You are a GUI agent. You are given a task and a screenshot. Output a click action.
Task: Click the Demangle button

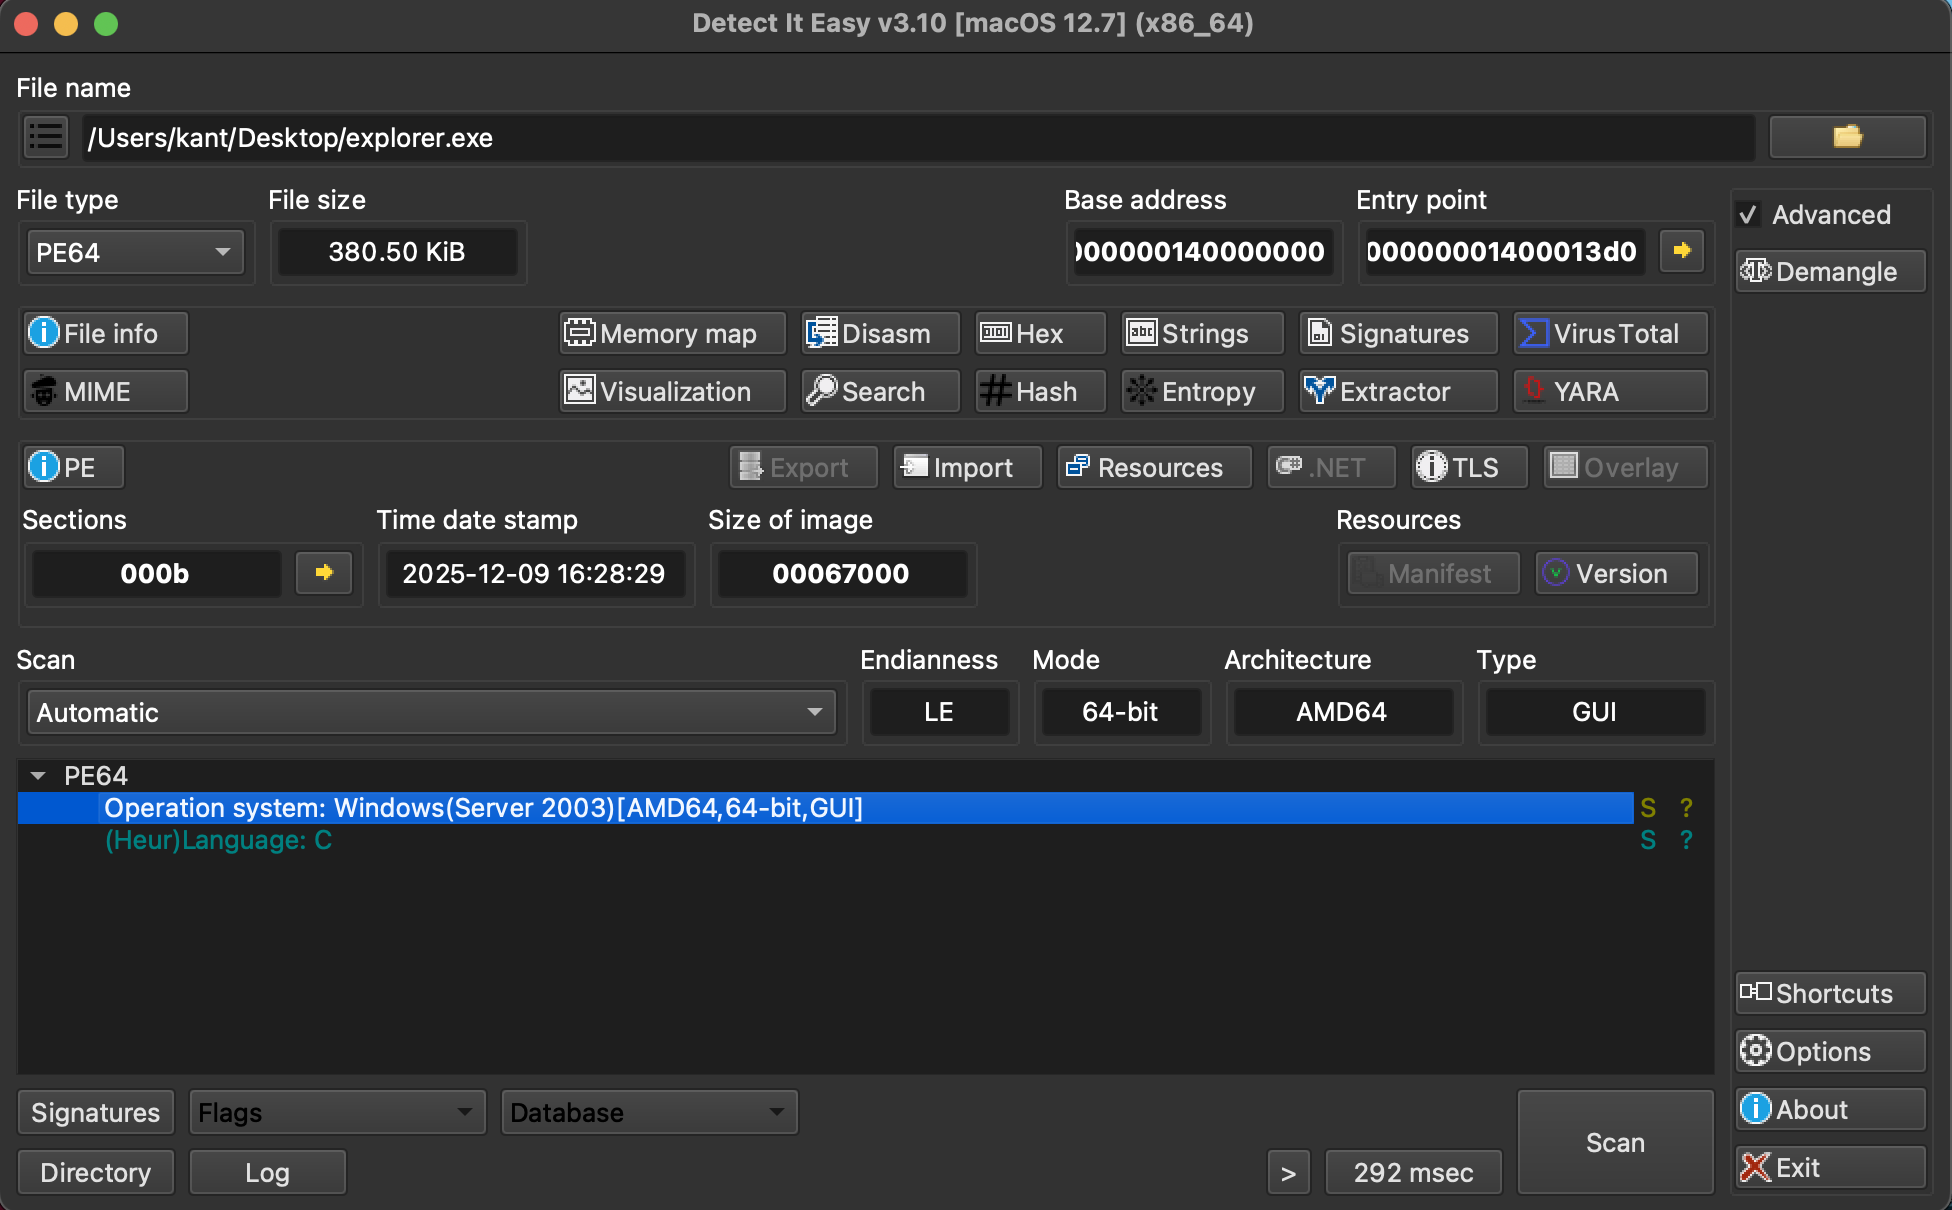1830,271
